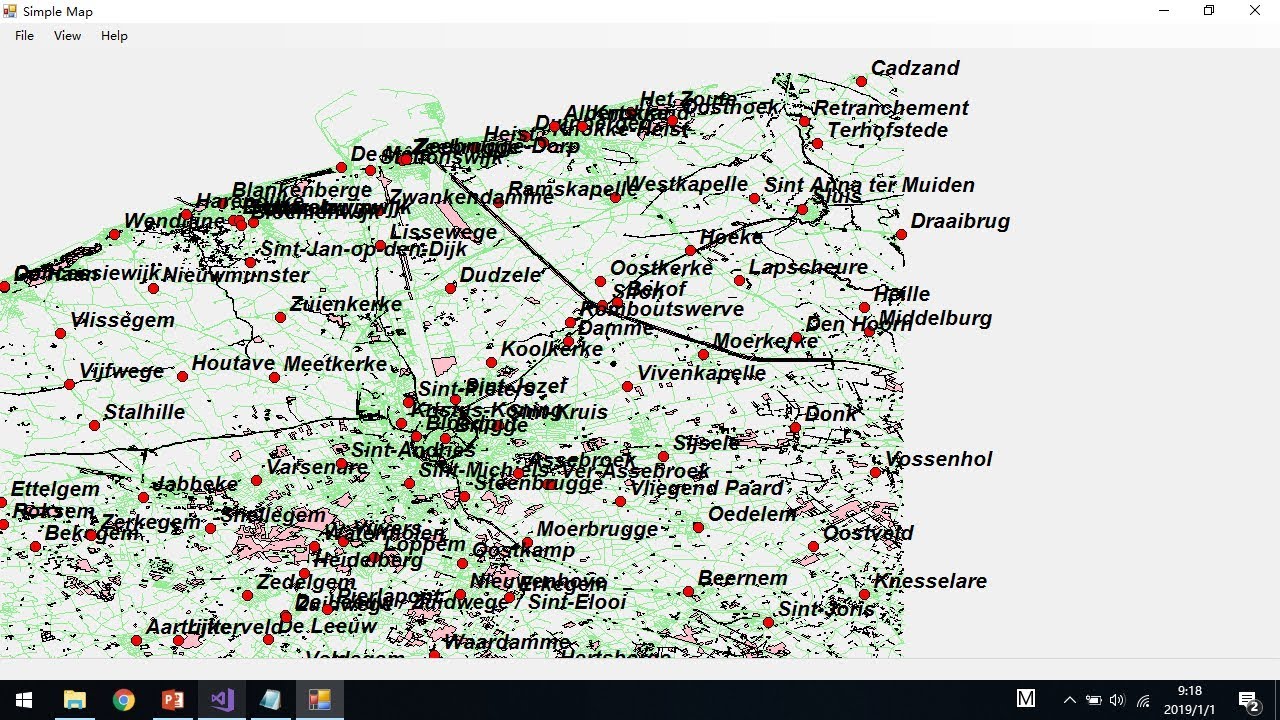
Task: Click the Hoeke map label
Action: click(731, 237)
